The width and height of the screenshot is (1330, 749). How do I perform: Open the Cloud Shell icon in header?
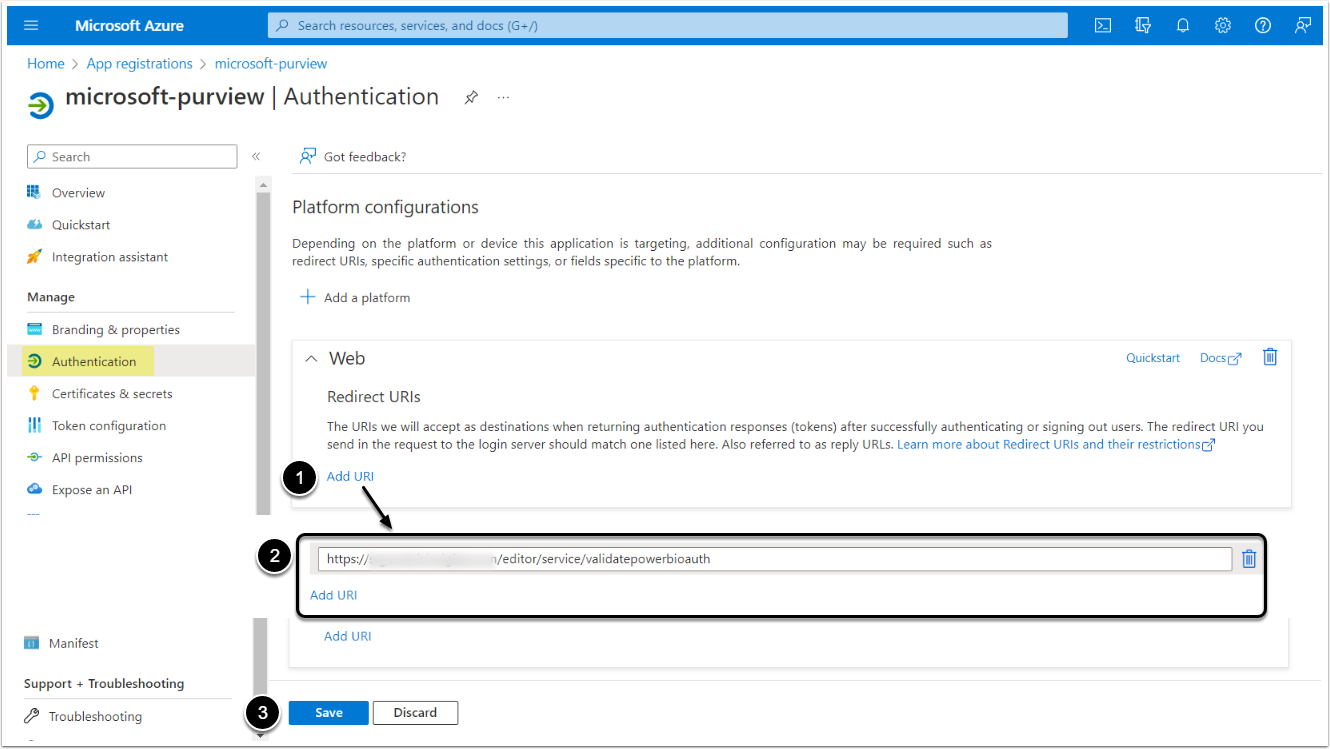[1103, 26]
